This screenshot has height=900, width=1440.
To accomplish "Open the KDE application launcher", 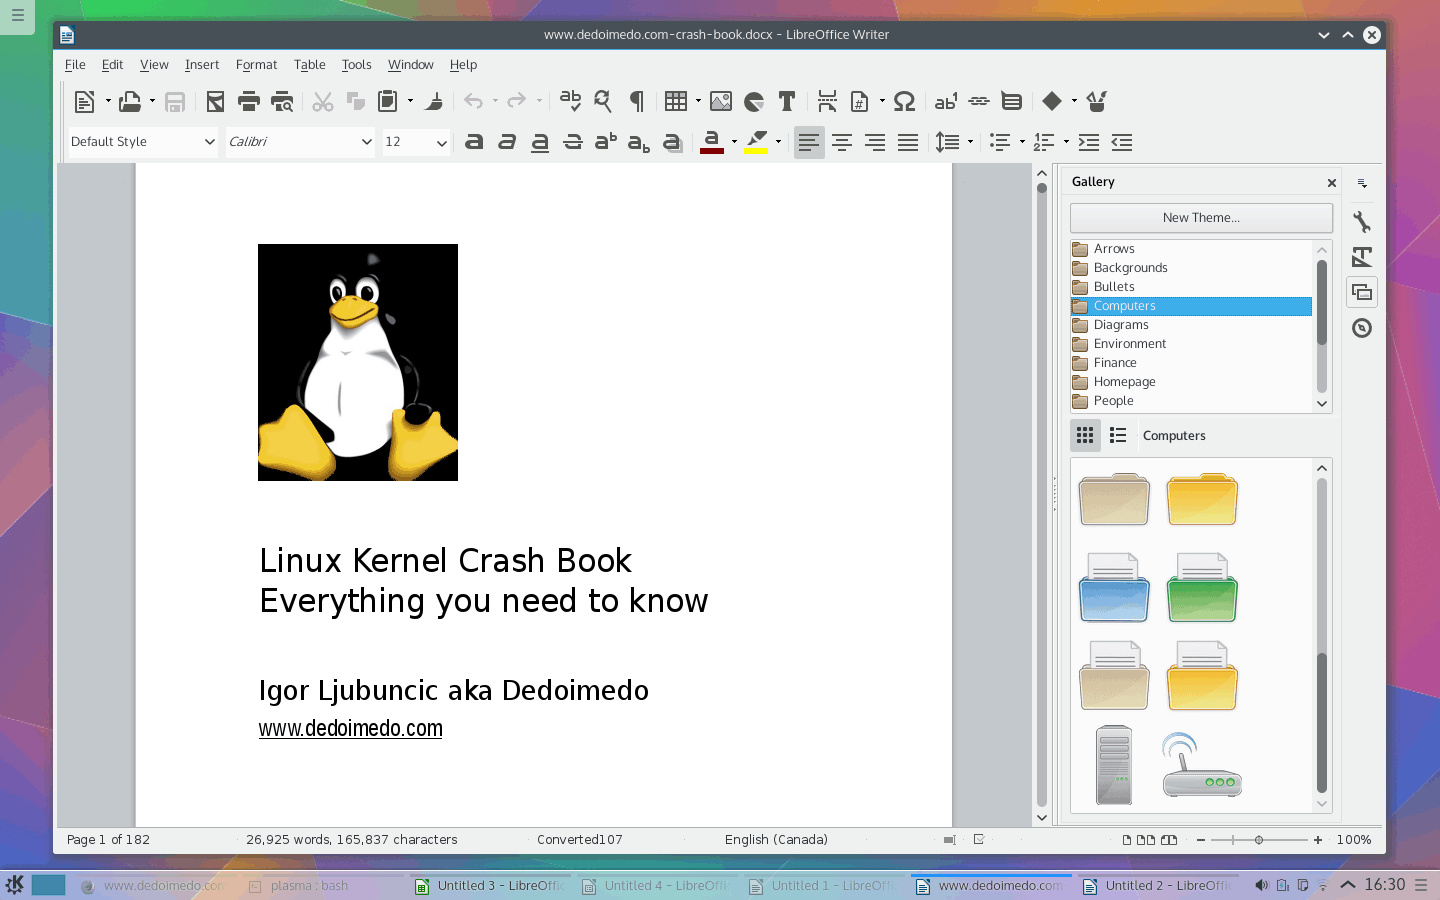I will (15, 885).
